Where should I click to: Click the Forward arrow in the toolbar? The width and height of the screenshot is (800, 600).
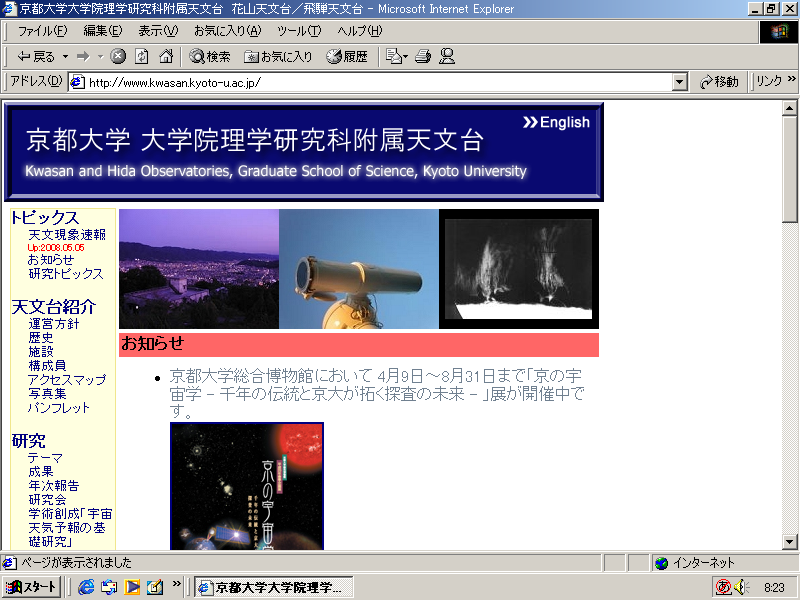pyautogui.click(x=83, y=57)
